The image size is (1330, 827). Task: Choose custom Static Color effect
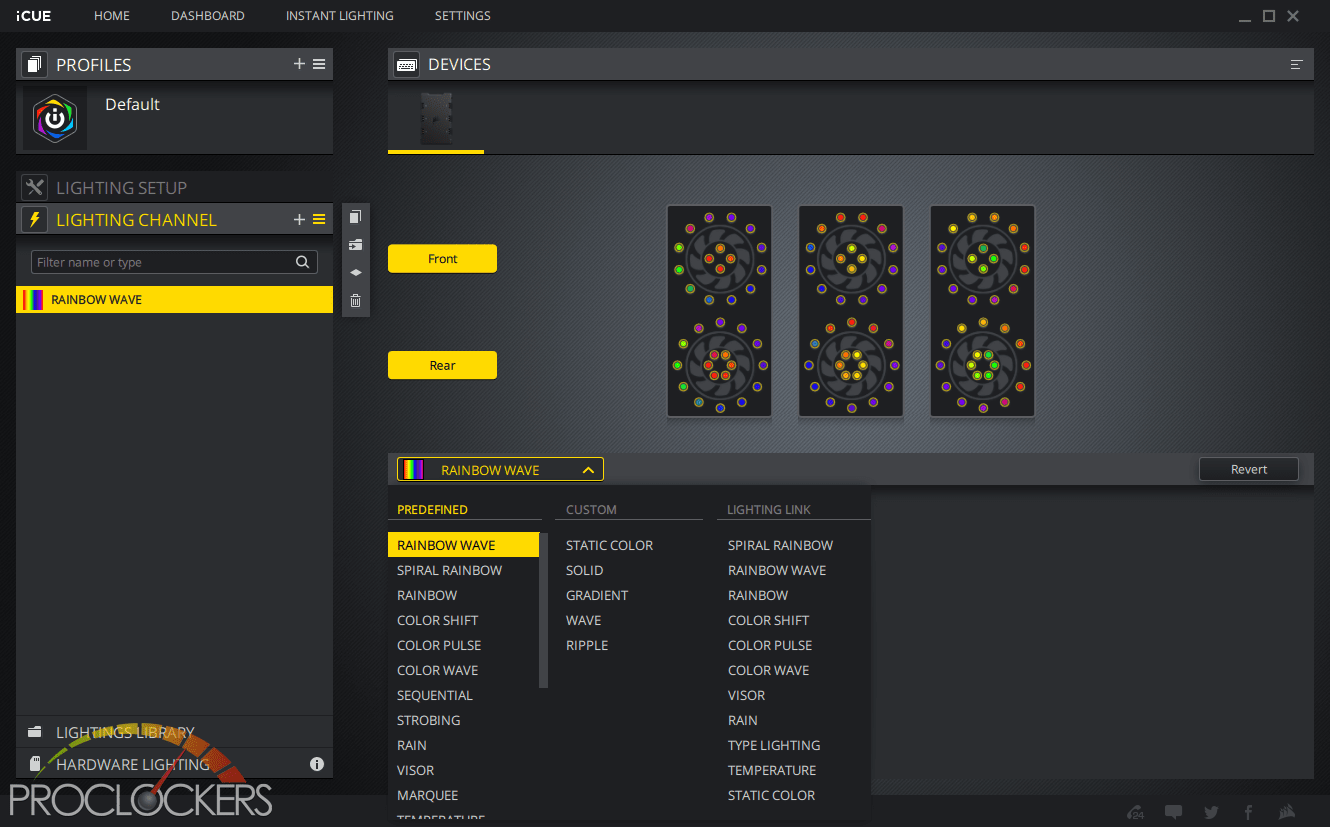click(609, 545)
